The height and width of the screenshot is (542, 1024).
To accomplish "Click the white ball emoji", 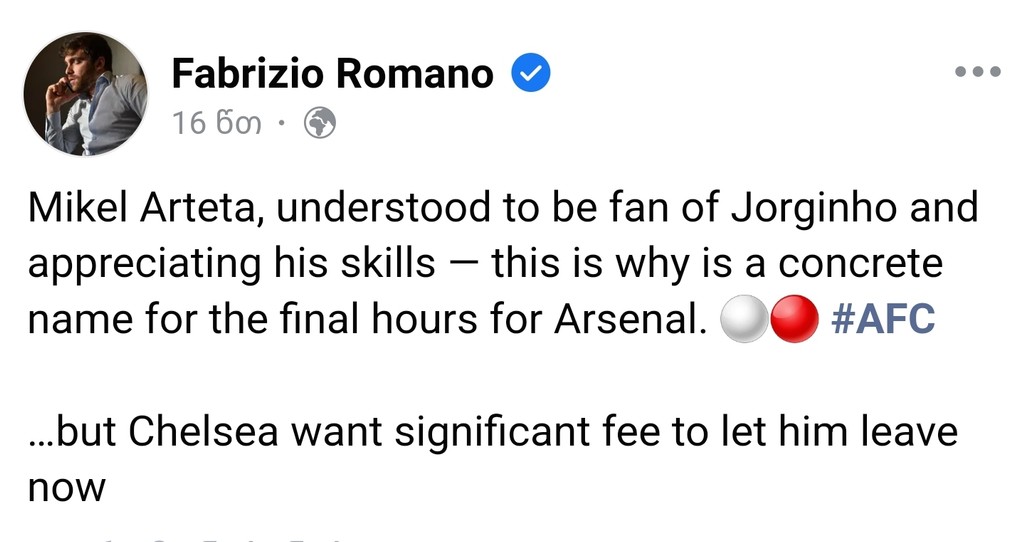I will coord(741,320).
